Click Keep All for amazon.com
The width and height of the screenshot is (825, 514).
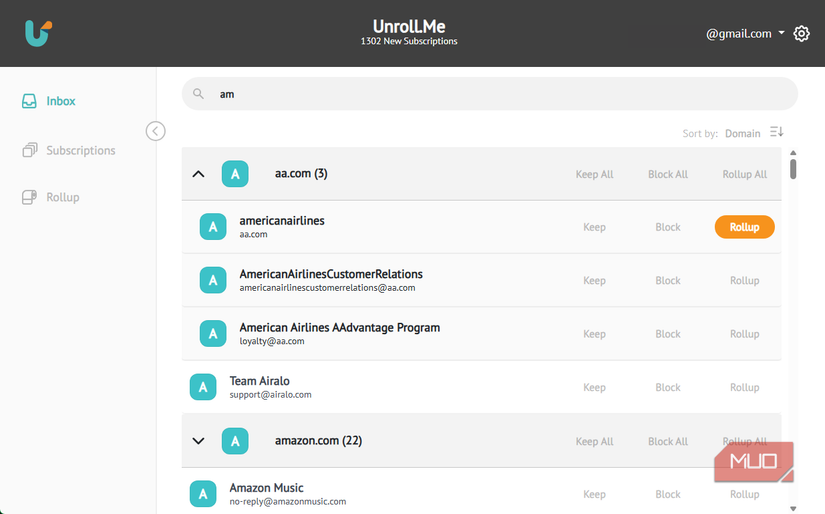click(x=594, y=441)
